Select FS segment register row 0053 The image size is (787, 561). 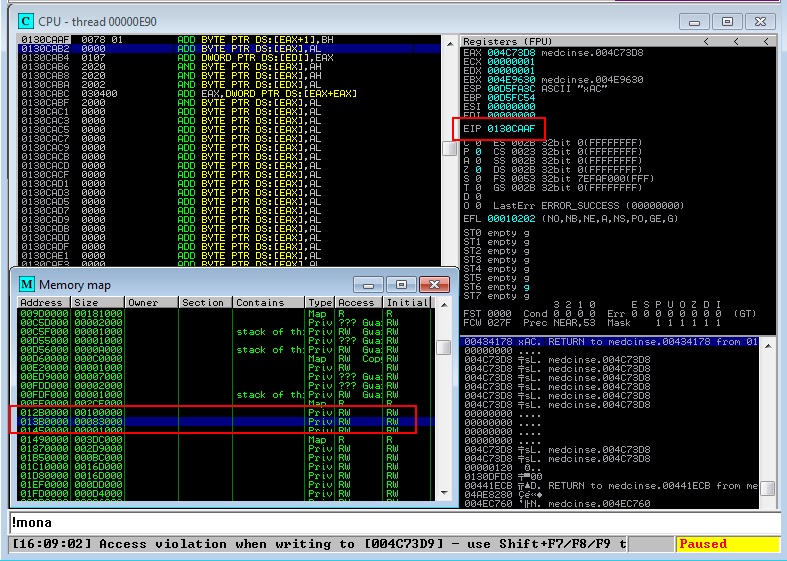point(573,179)
